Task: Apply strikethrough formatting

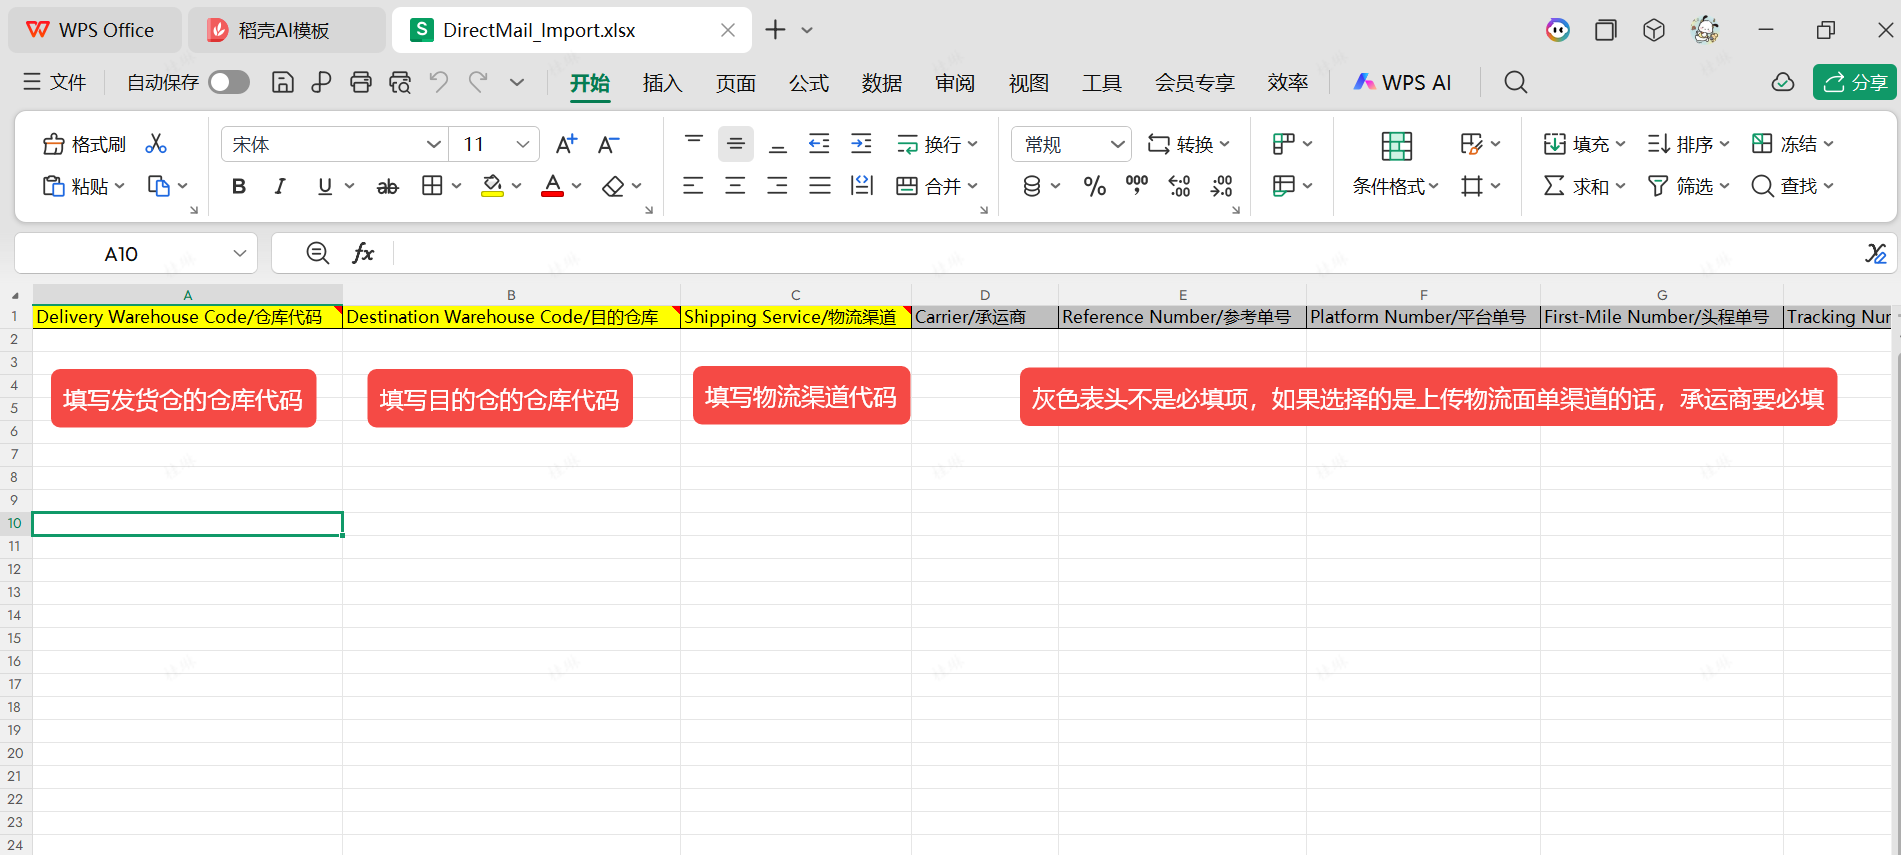Action: 387,186
